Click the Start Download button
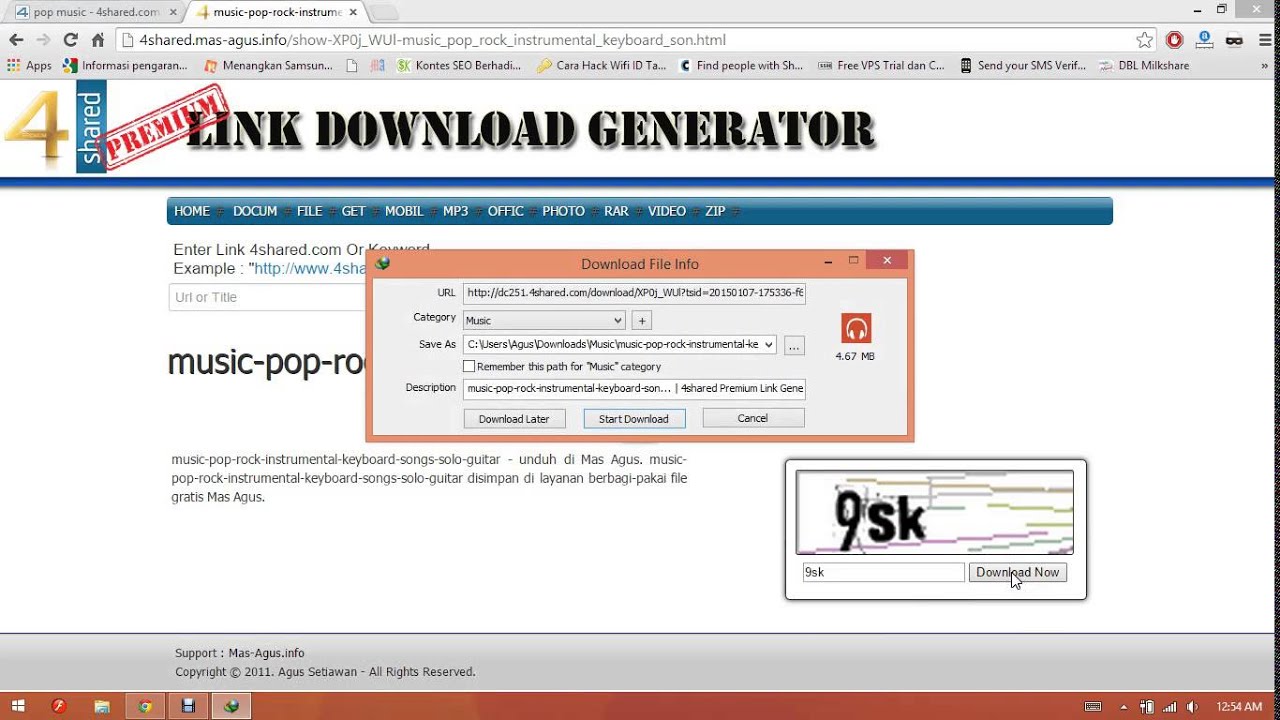Viewport: 1280px width, 720px height. coord(634,419)
